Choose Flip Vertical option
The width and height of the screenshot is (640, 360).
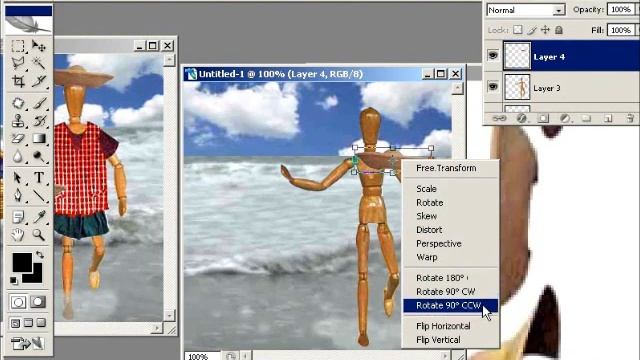(438, 340)
